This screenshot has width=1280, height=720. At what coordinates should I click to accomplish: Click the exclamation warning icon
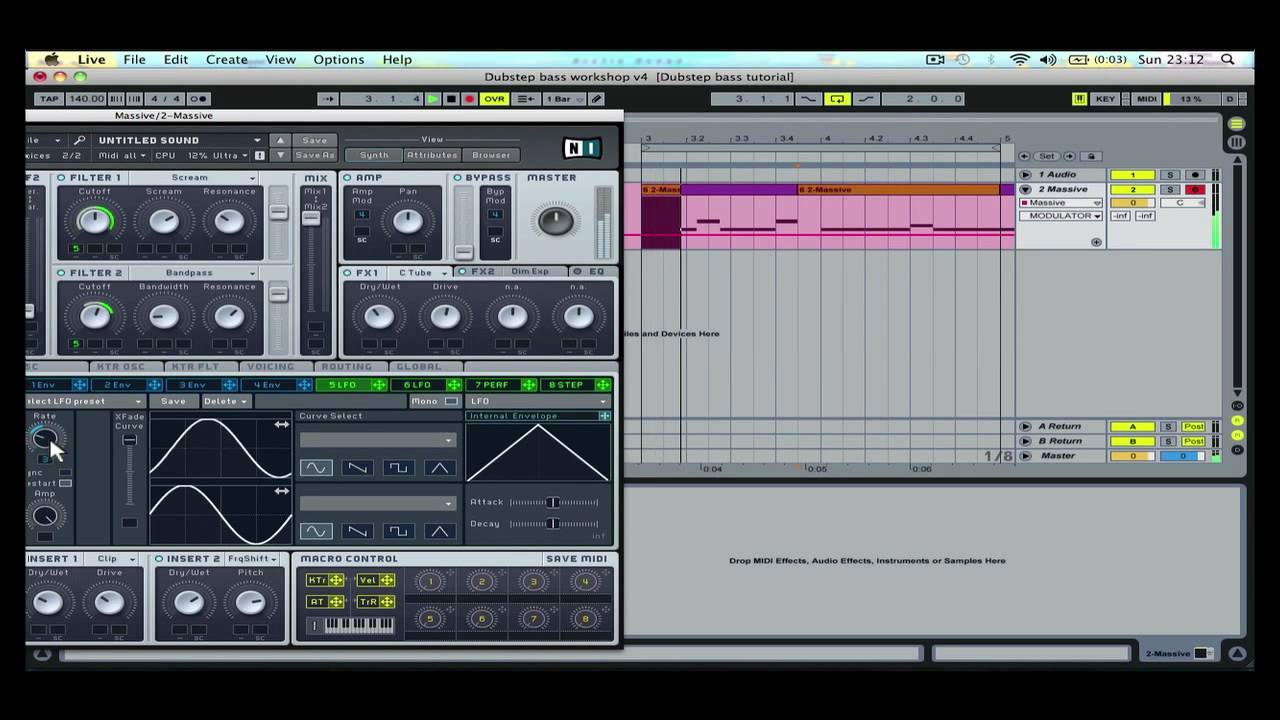(260, 155)
